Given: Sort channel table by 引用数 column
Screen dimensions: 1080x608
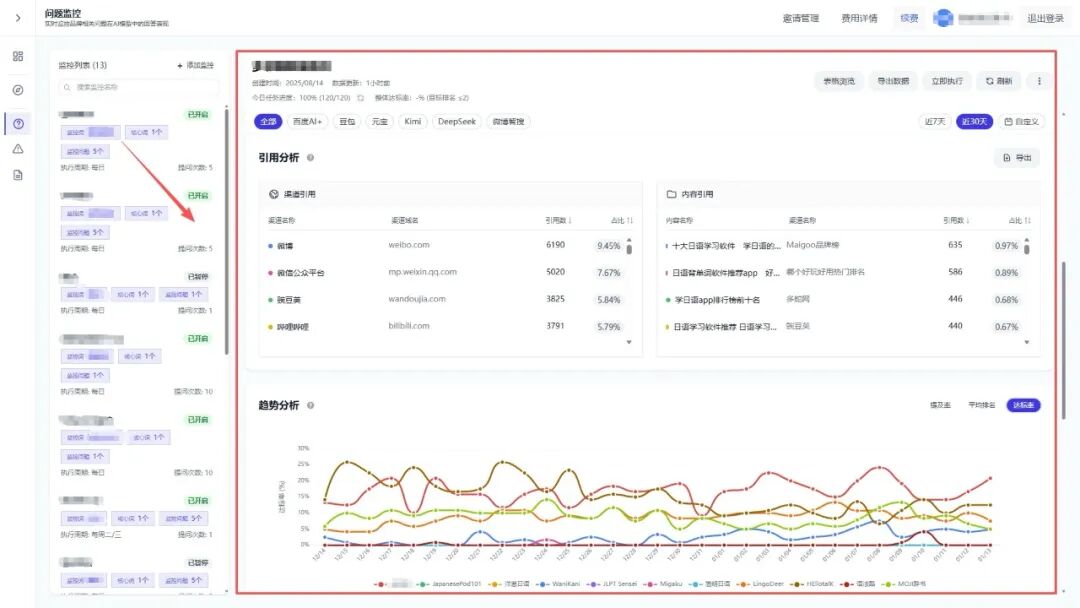Looking at the screenshot, I should (x=559, y=221).
